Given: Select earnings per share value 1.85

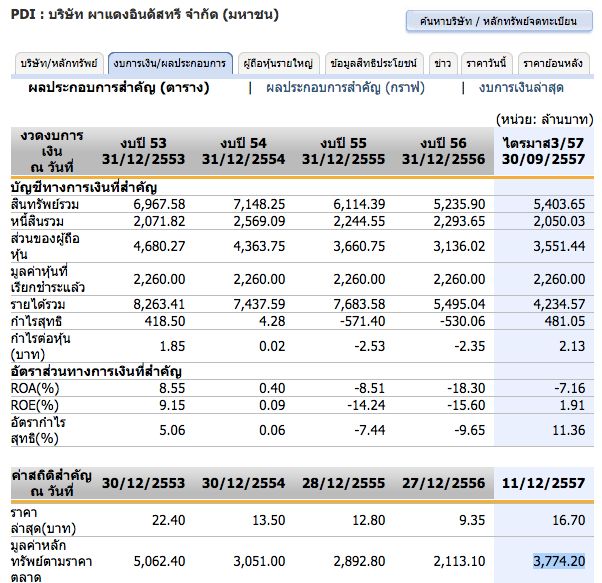Looking at the screenshot, I should 172,347.
